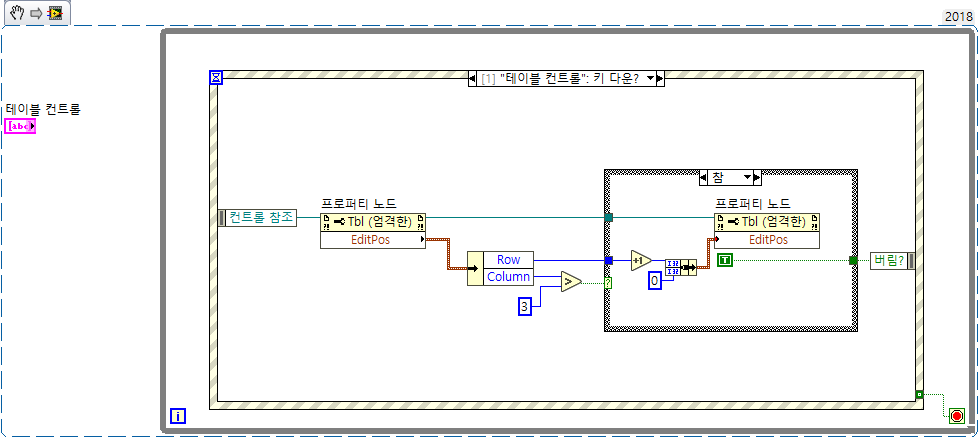
Task: Open the 참 case selector dropdown
Action: click(747, 178)
